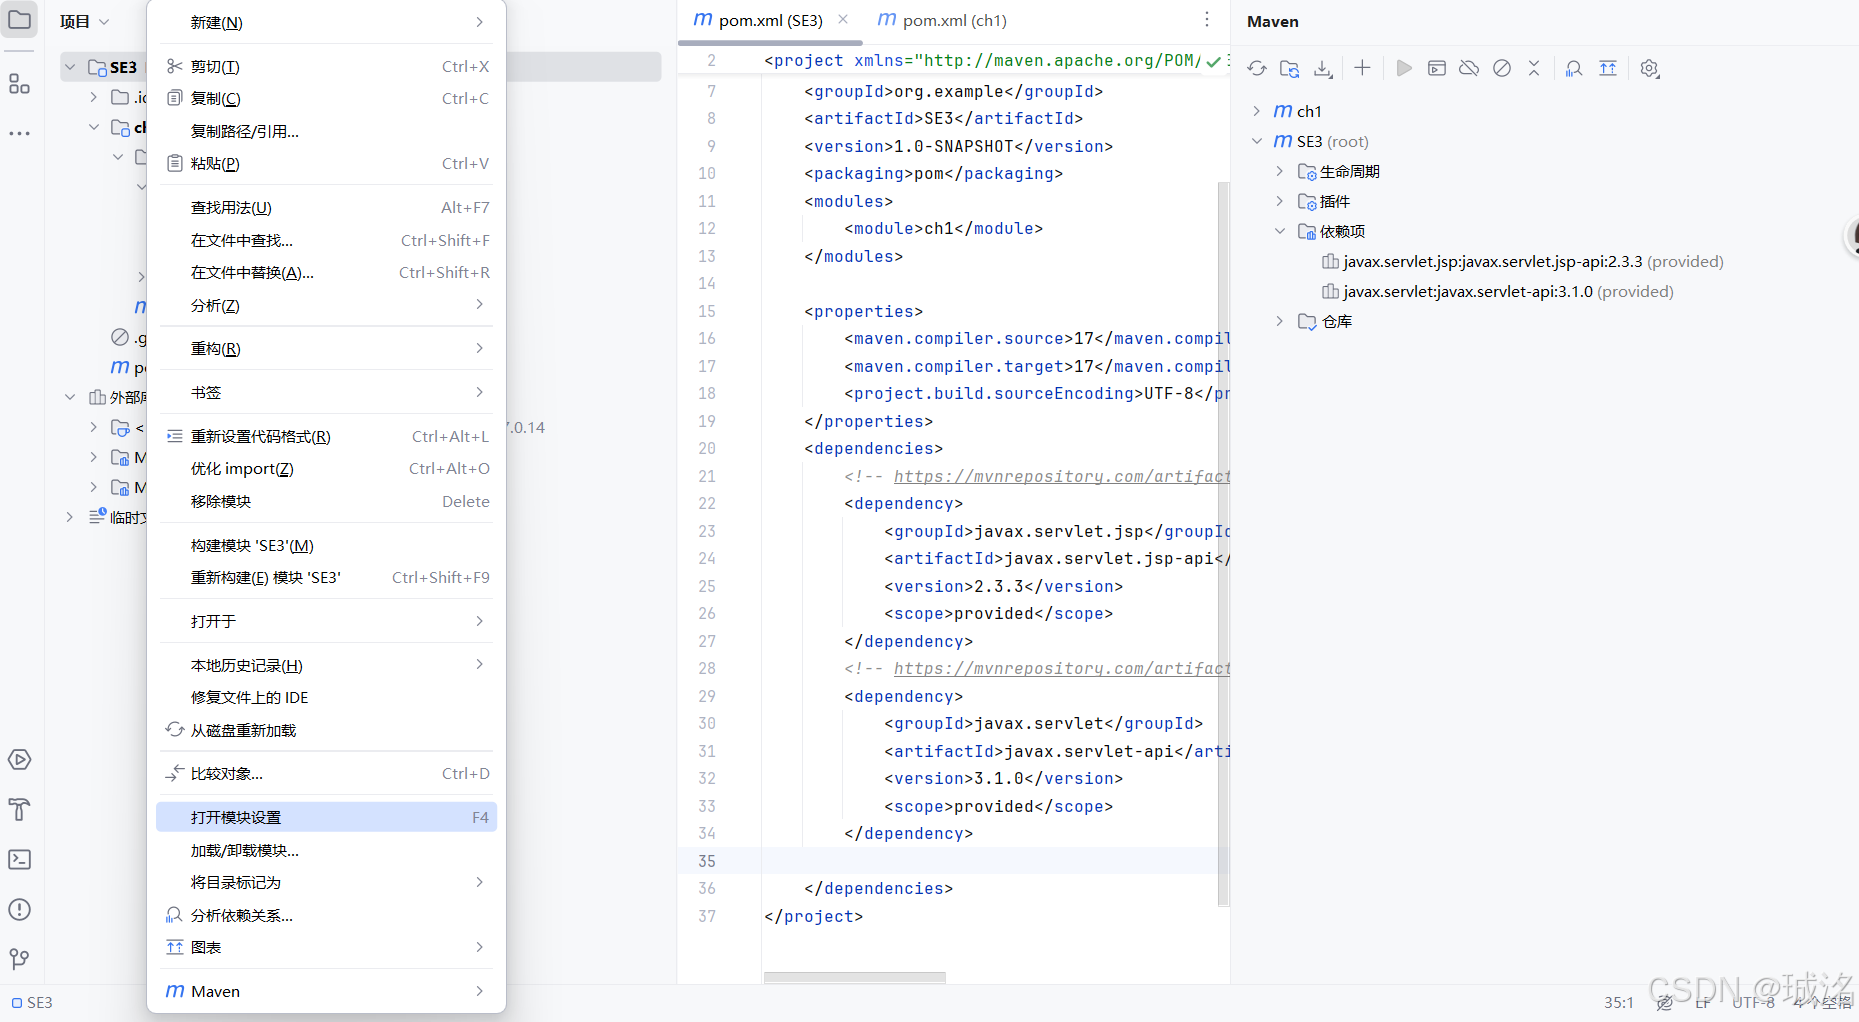This screenshot has height=1022, width=1859.
Task: Open the Problems tool window icon
Action: click(x=19, y=910)
